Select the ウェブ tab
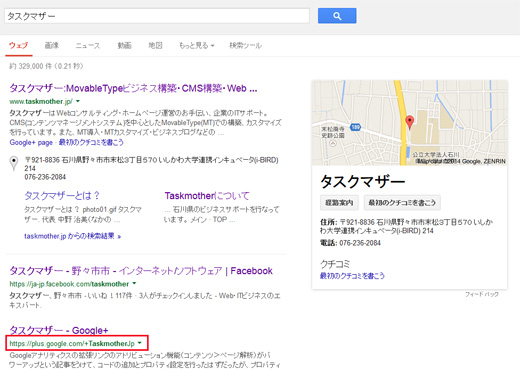Image resolution: width=520 pixels, height=370 pixels. 19,45
